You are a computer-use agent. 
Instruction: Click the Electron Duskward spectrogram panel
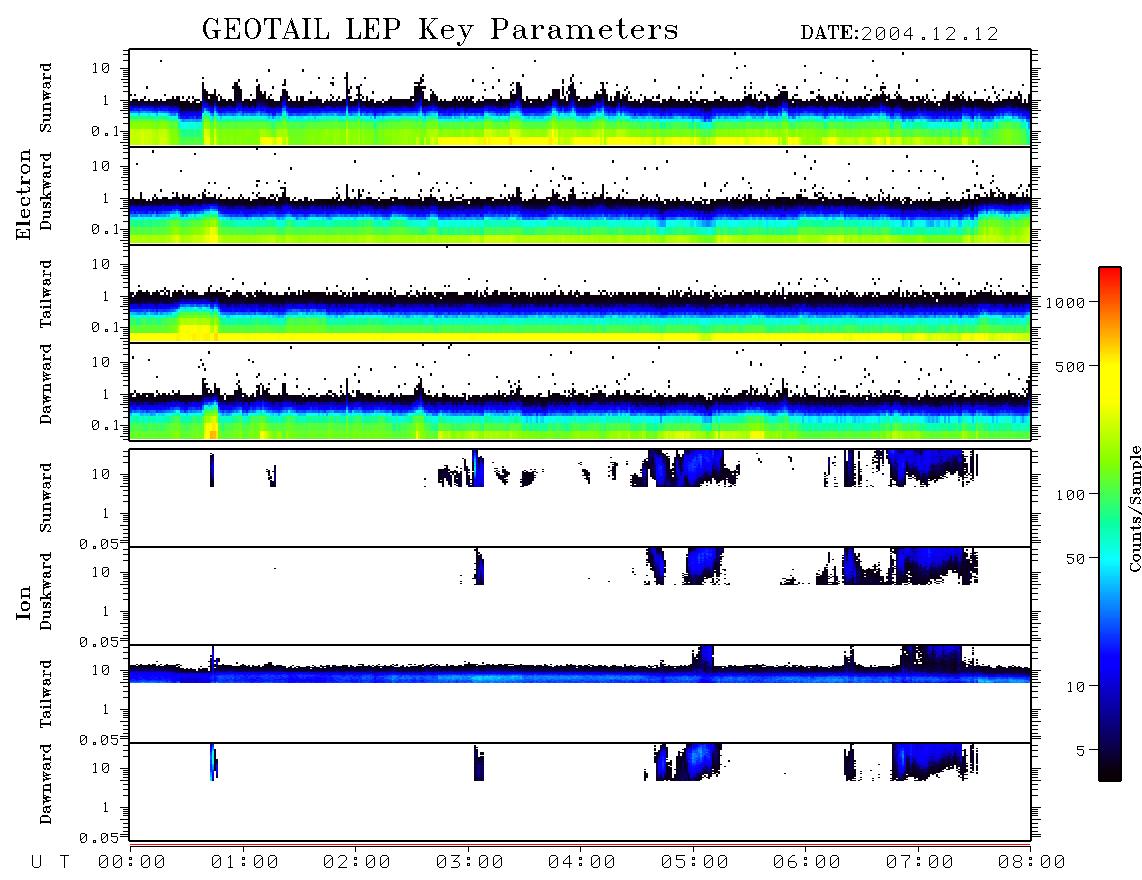[x=580, y=195]
